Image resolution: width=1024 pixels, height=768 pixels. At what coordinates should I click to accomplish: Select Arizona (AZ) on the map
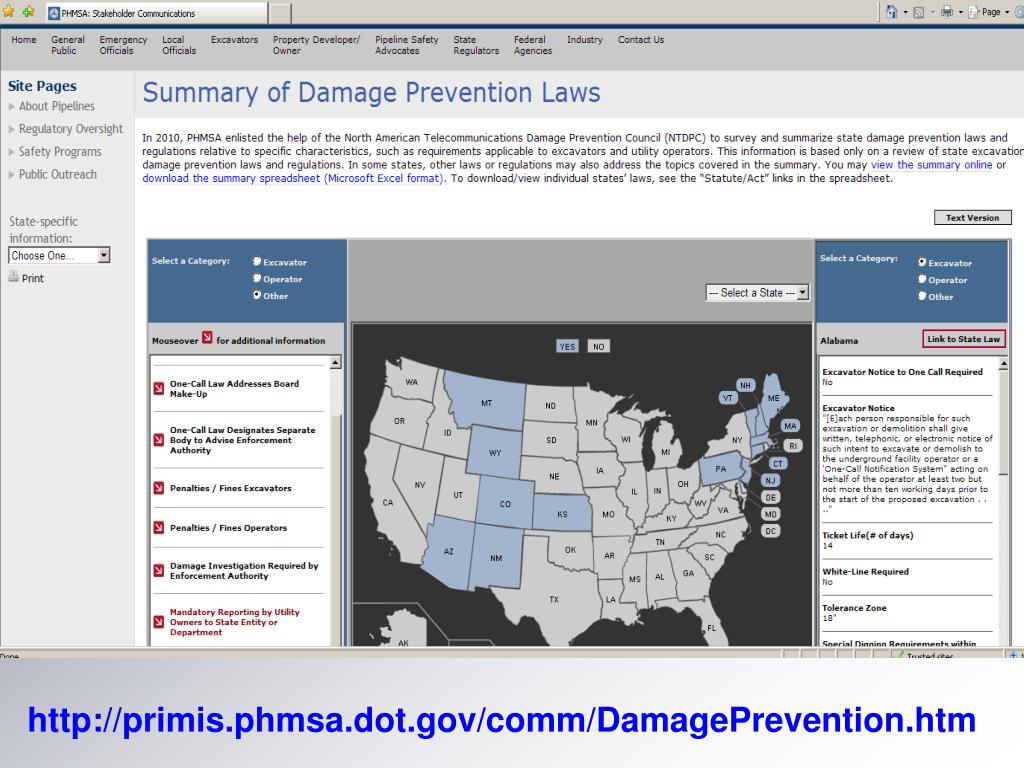tap(448, 551)
